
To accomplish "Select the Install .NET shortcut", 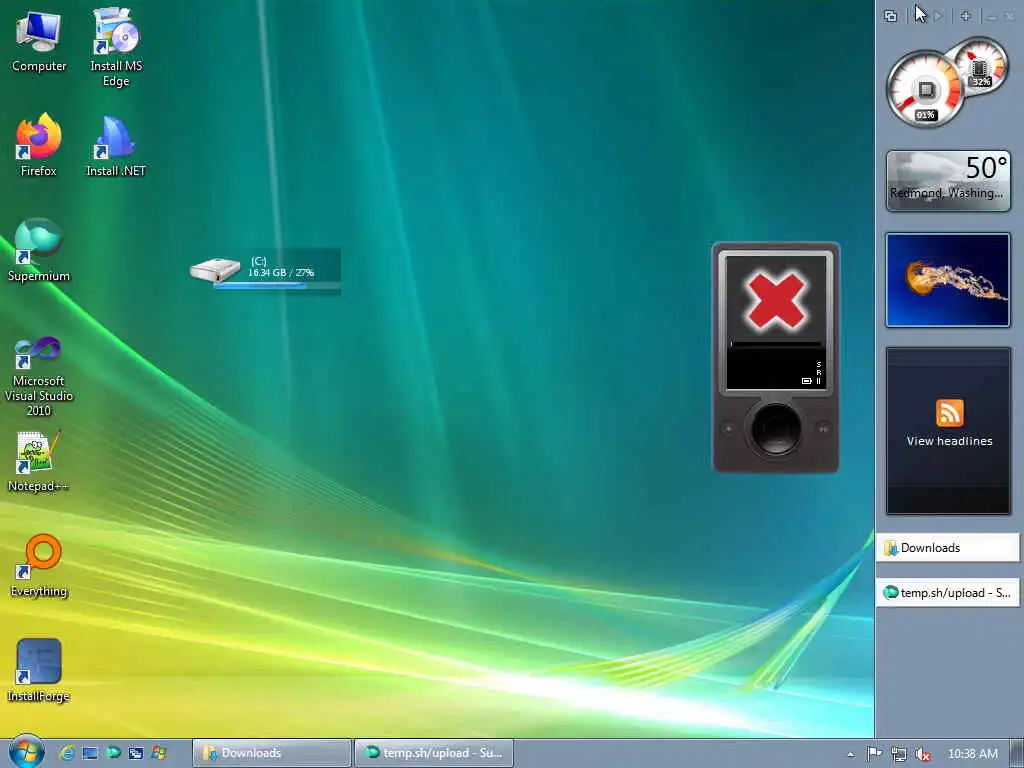I will point(116,145).
